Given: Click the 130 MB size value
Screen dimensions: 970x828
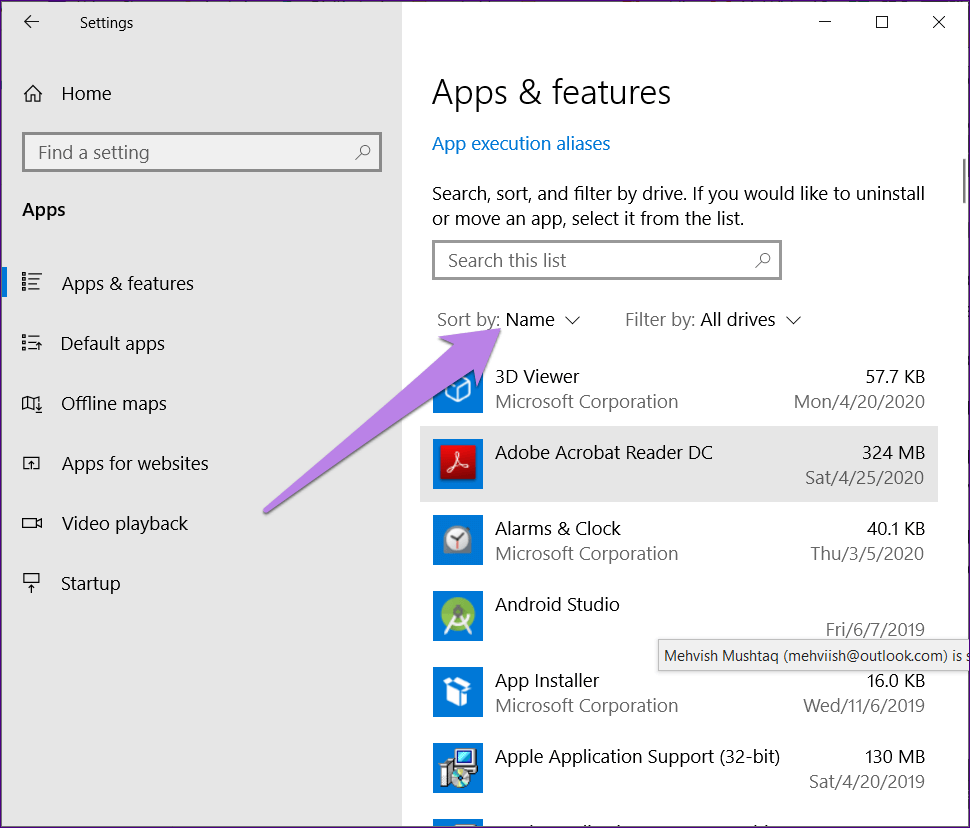Looking at the screenshot, I should 895,756.
